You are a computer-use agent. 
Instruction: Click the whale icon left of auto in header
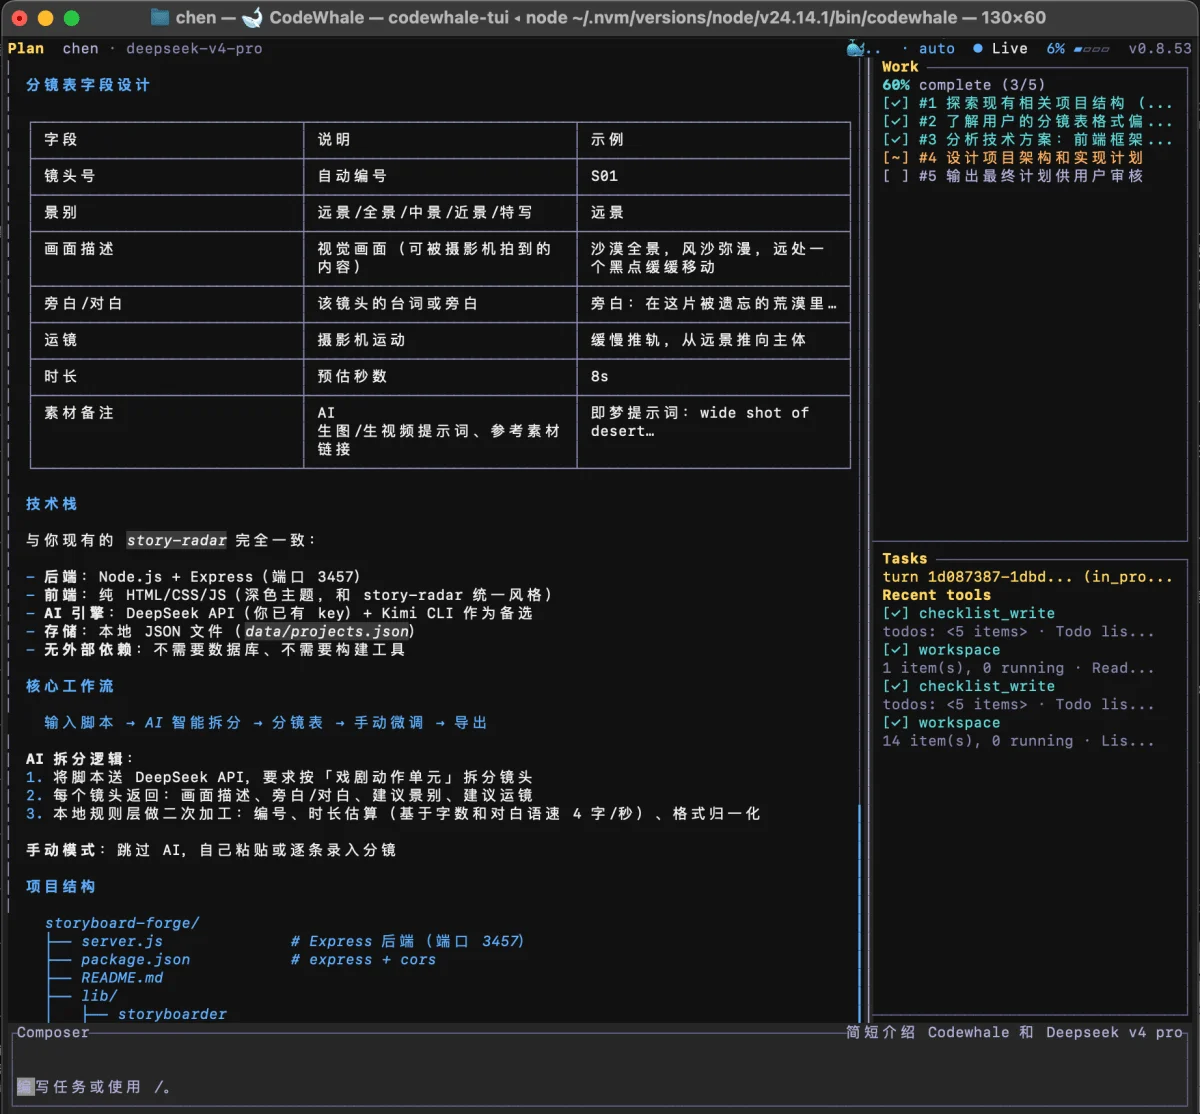(x=857, y=47)
